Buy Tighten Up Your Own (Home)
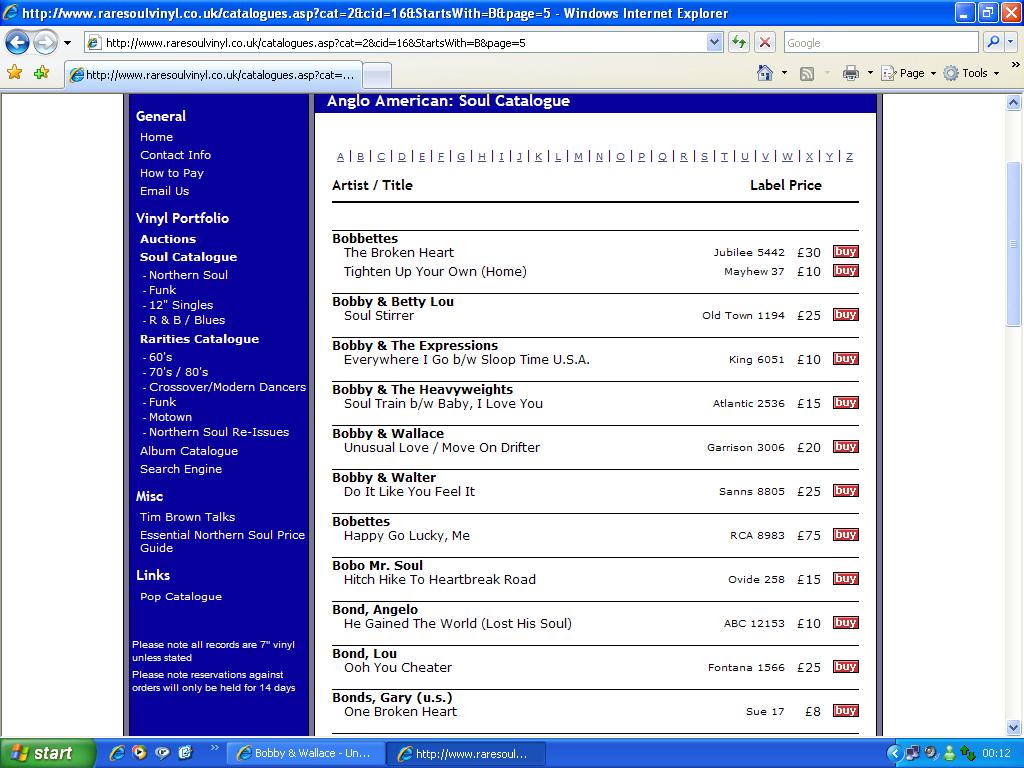Screen dimensions: 1024x768 [845, 270]
